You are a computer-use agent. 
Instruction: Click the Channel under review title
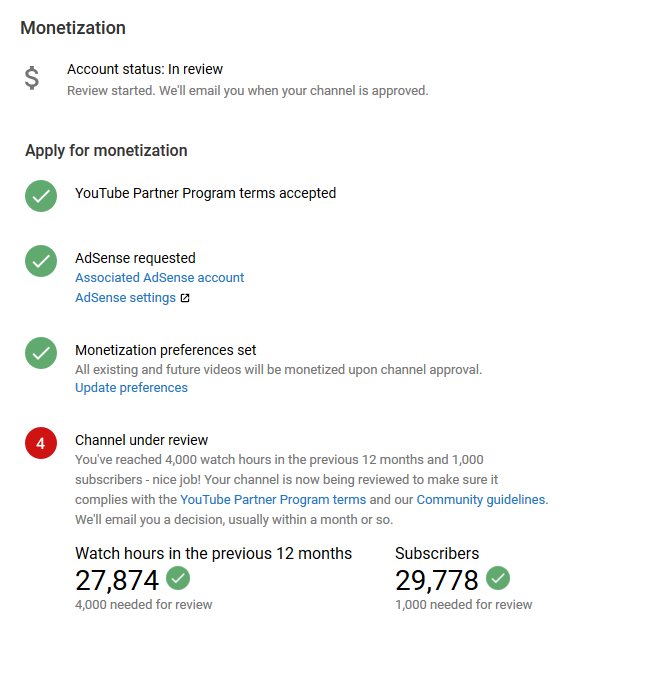coord(142,440)
